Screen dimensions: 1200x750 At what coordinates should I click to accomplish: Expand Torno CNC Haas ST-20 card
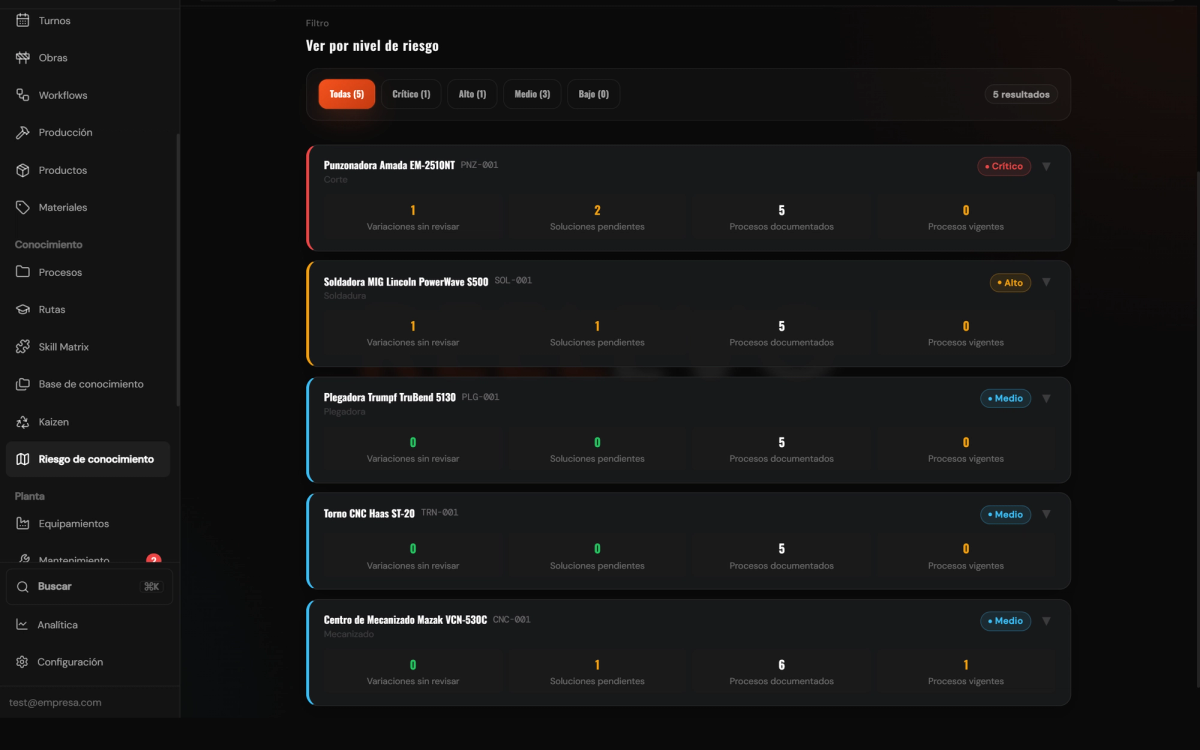coord(1046,514)
